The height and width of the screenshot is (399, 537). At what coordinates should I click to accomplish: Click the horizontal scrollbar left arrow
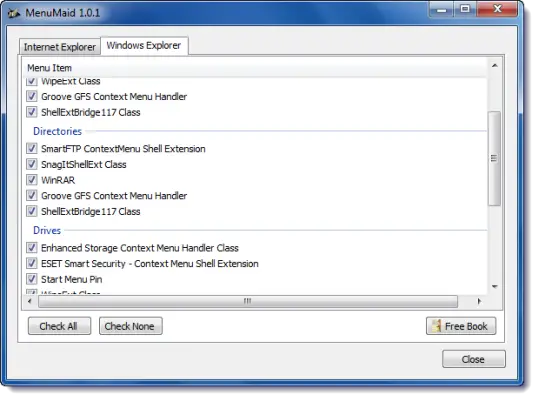(x=29, y=301)
